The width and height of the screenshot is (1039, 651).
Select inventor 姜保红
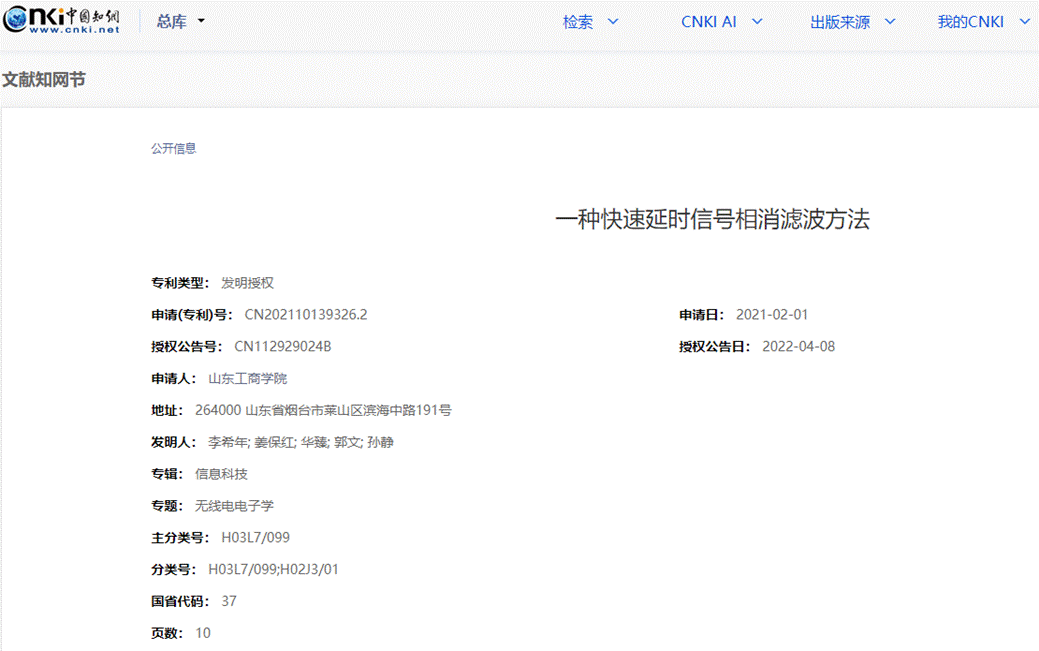click(x=273, y=442)
